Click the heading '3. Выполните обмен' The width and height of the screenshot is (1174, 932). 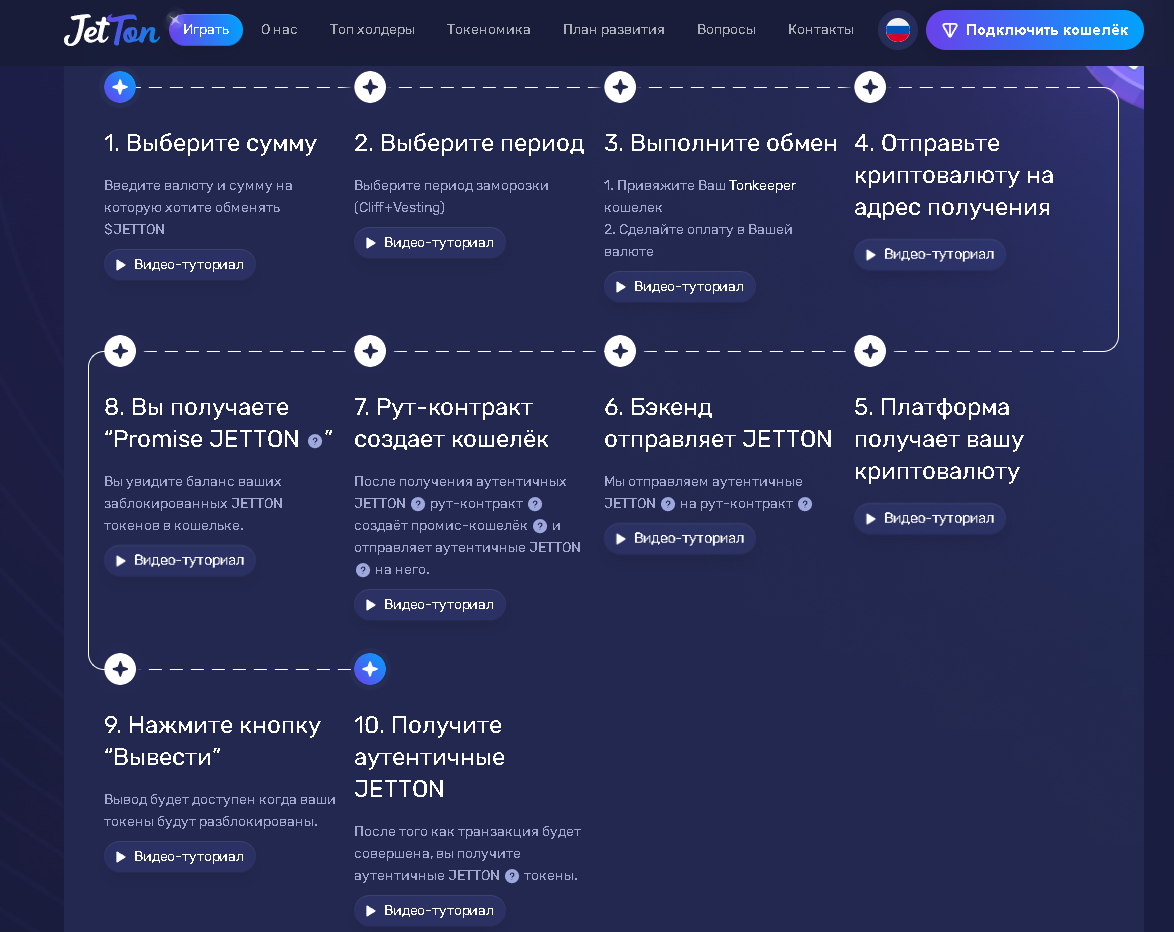pos(720,143)
